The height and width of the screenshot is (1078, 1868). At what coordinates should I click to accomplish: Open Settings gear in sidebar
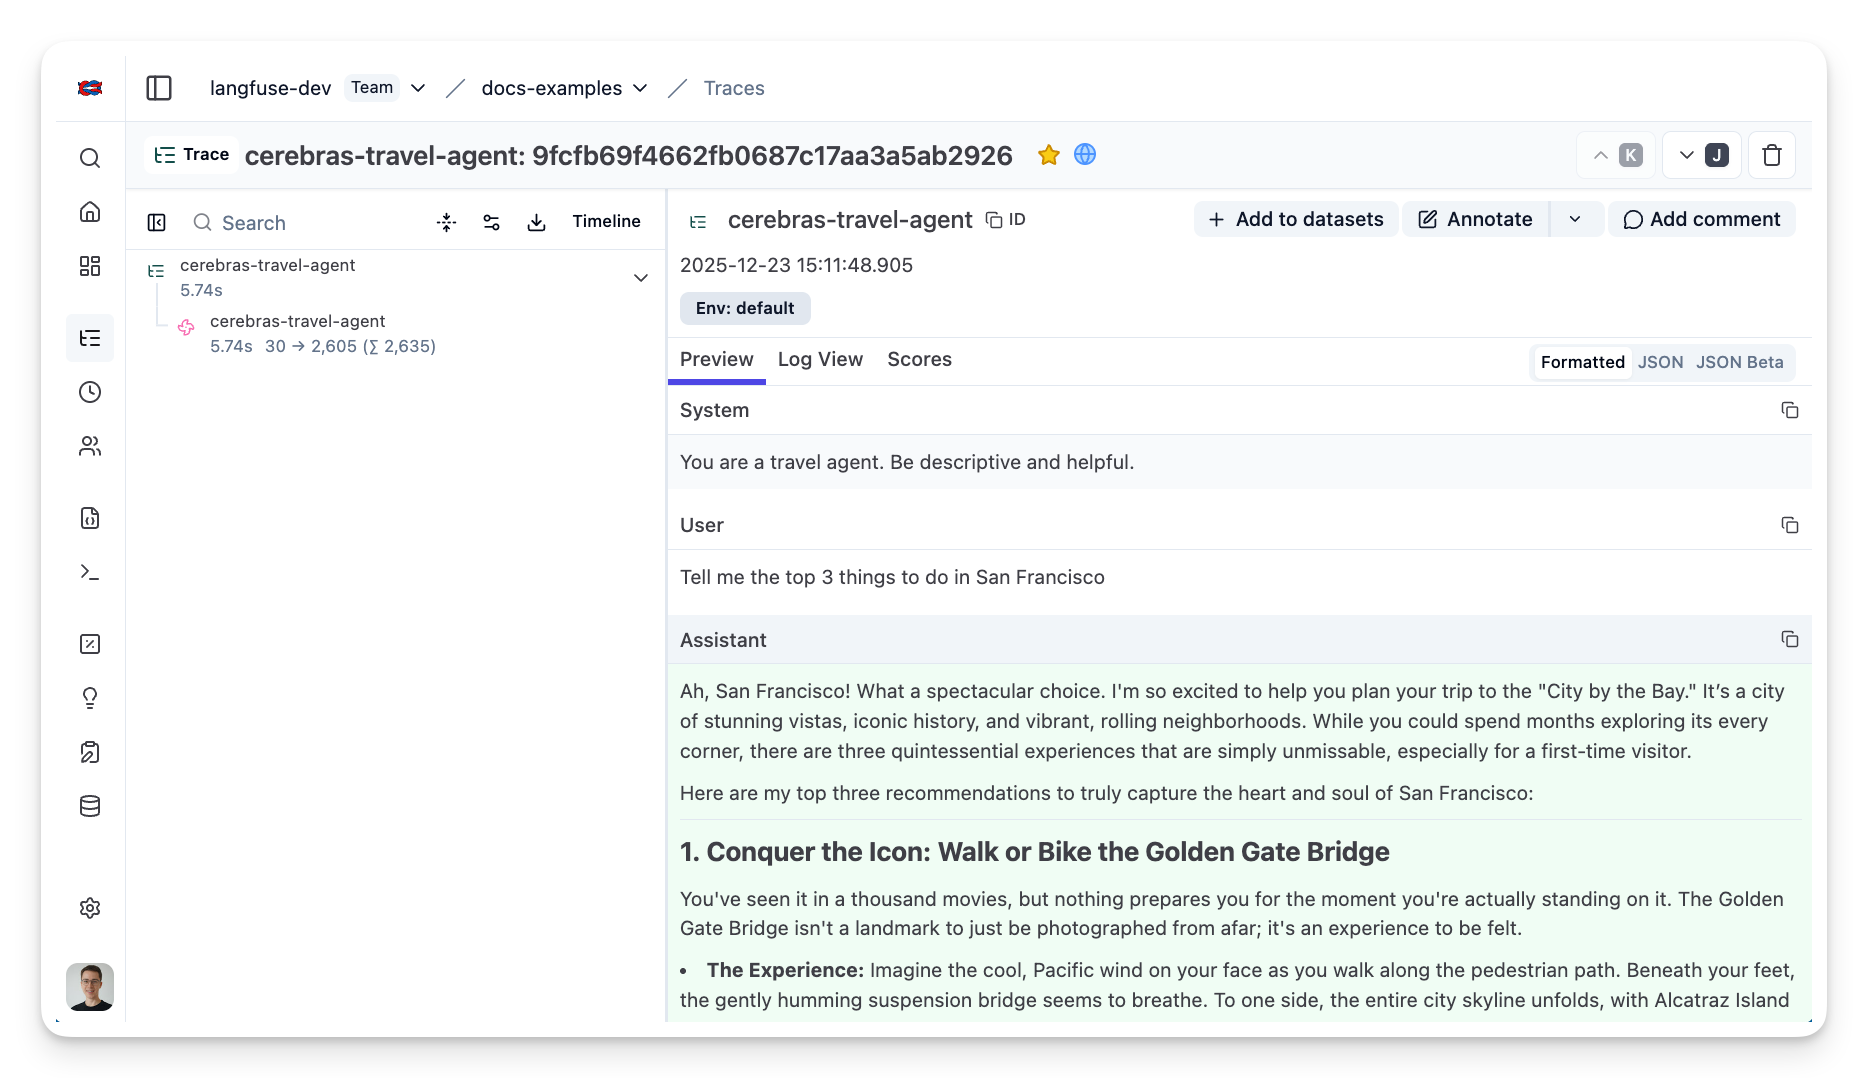90,908
